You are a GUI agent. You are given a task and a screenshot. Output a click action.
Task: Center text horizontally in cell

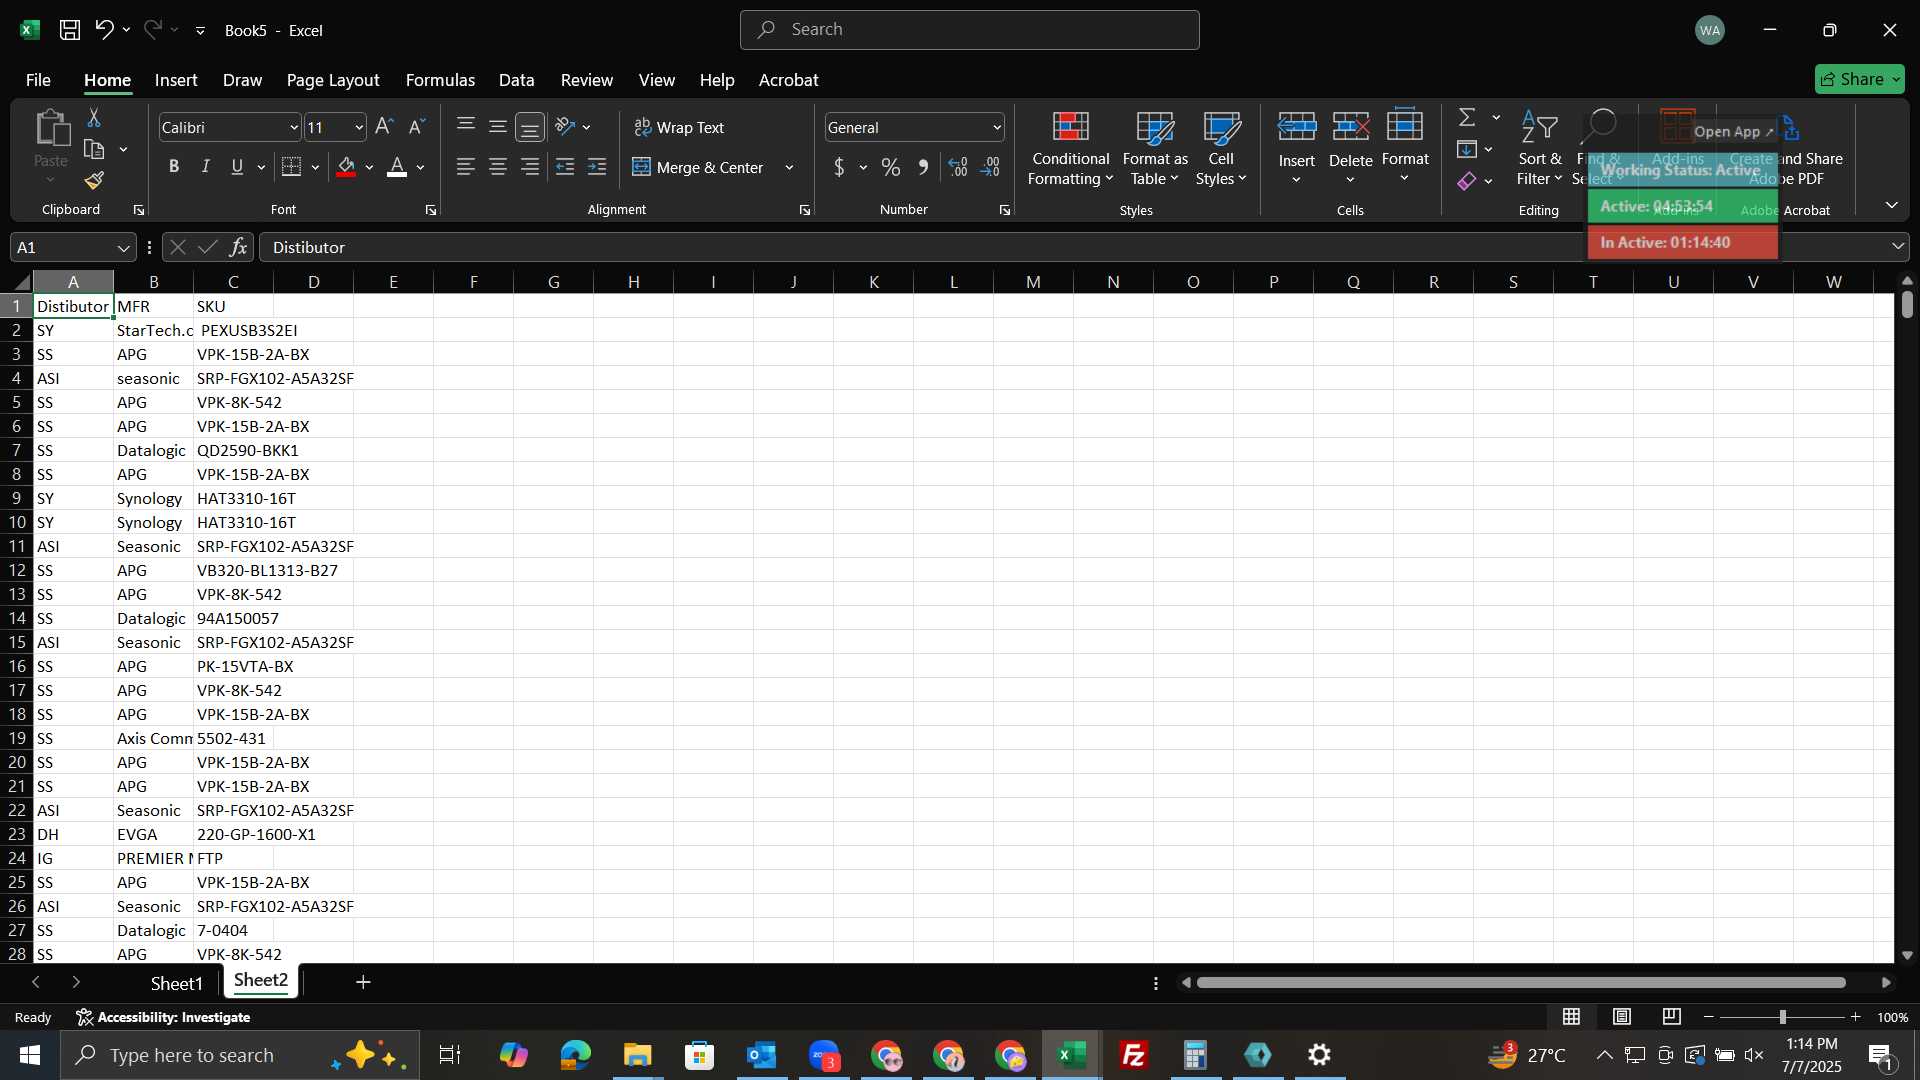498,167
